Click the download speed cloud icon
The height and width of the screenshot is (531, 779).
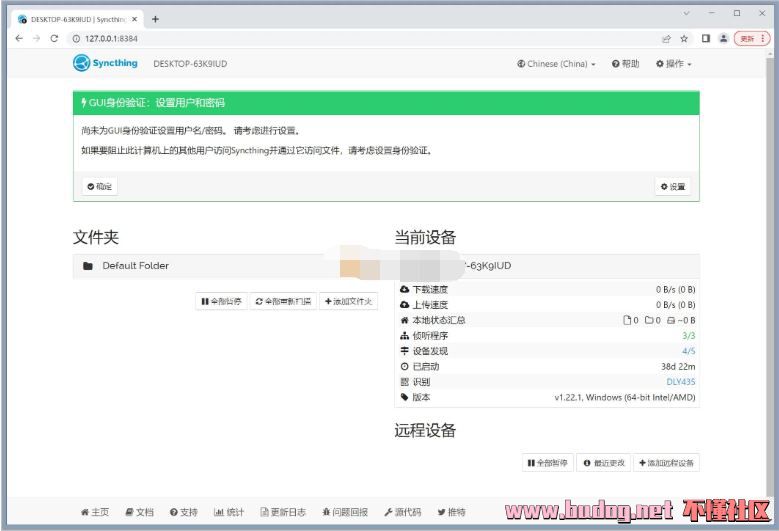click(x=404, y=289)
